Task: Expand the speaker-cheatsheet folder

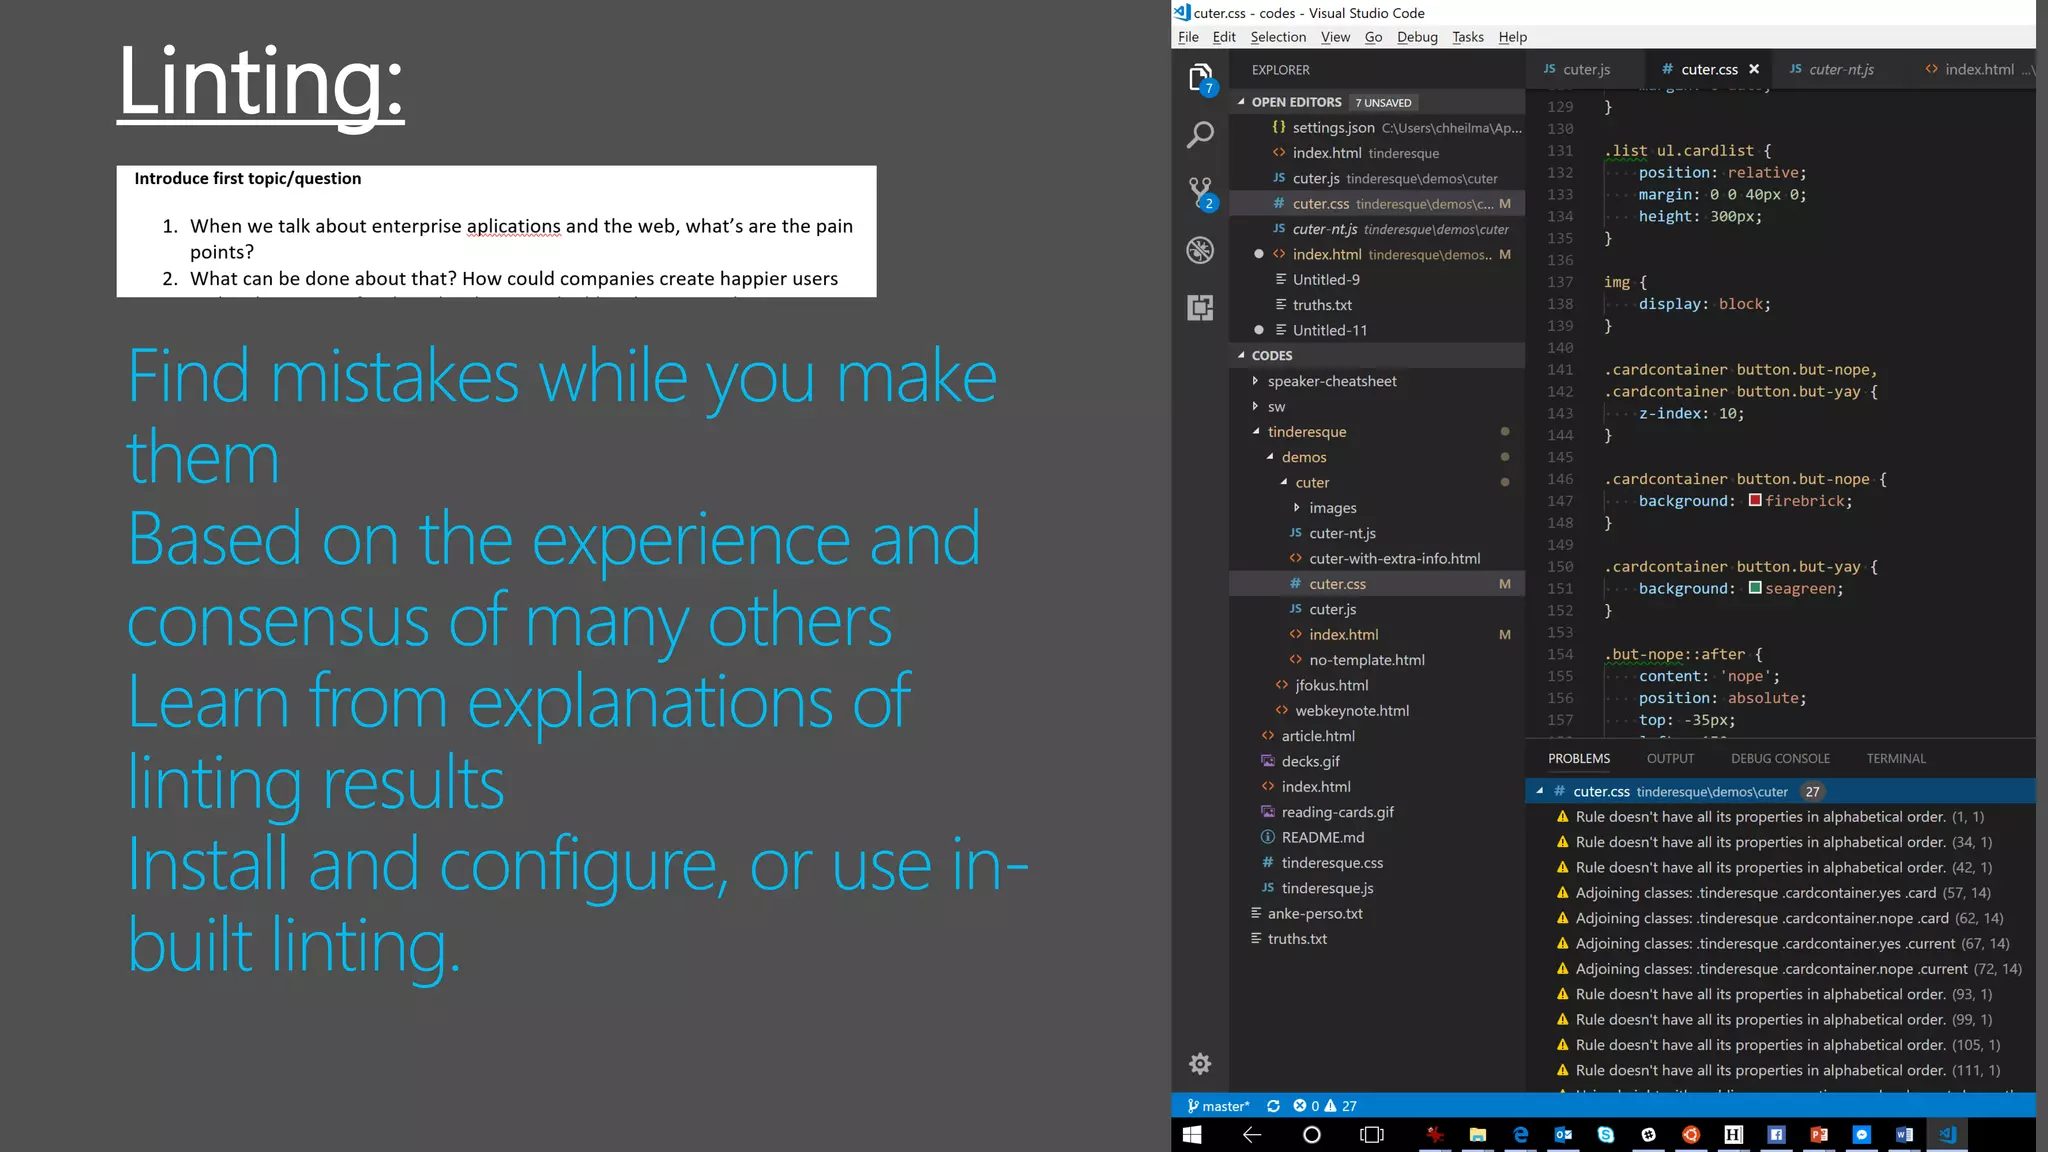Action: point(1256,381)
